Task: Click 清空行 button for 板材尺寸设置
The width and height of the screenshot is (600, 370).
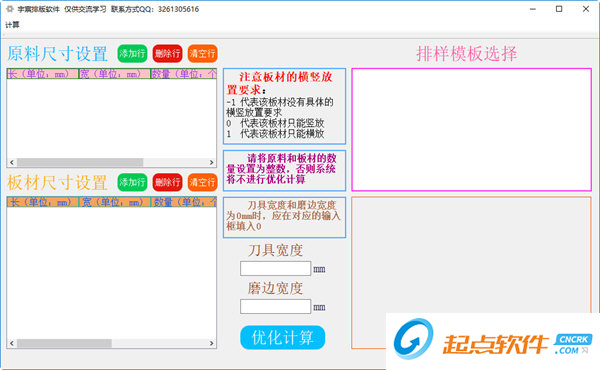Action: tap(202, 182)
